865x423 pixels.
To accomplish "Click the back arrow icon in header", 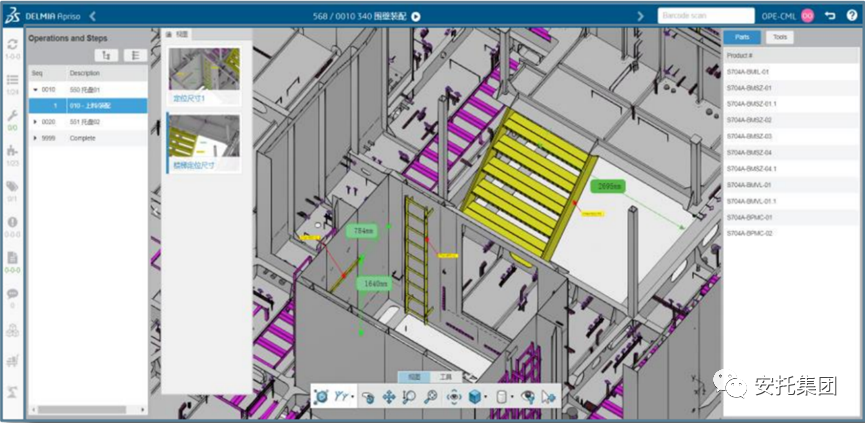I will point(831,15).
